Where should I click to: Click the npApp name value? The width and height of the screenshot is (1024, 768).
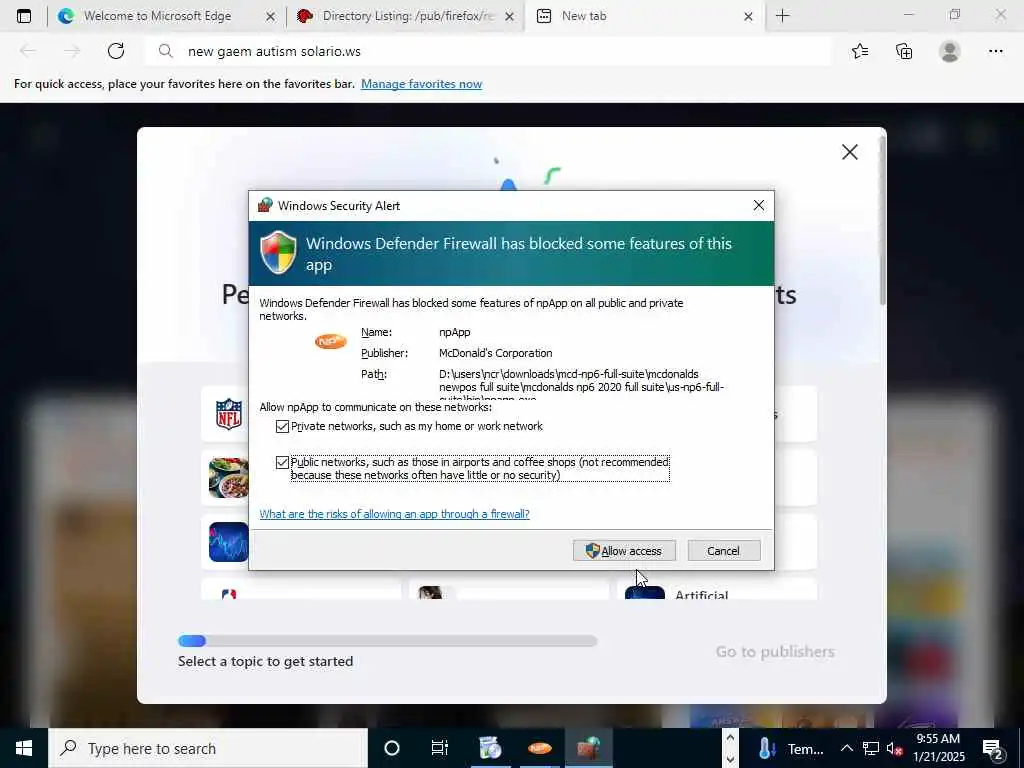tap(455, 332)
